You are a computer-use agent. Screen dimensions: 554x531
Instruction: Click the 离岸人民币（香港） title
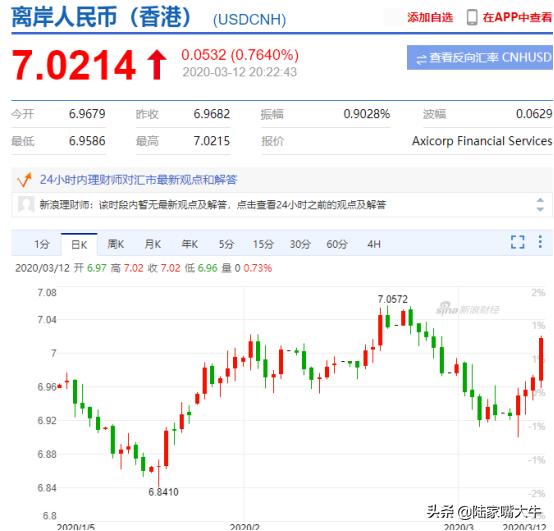coord(101,17)
